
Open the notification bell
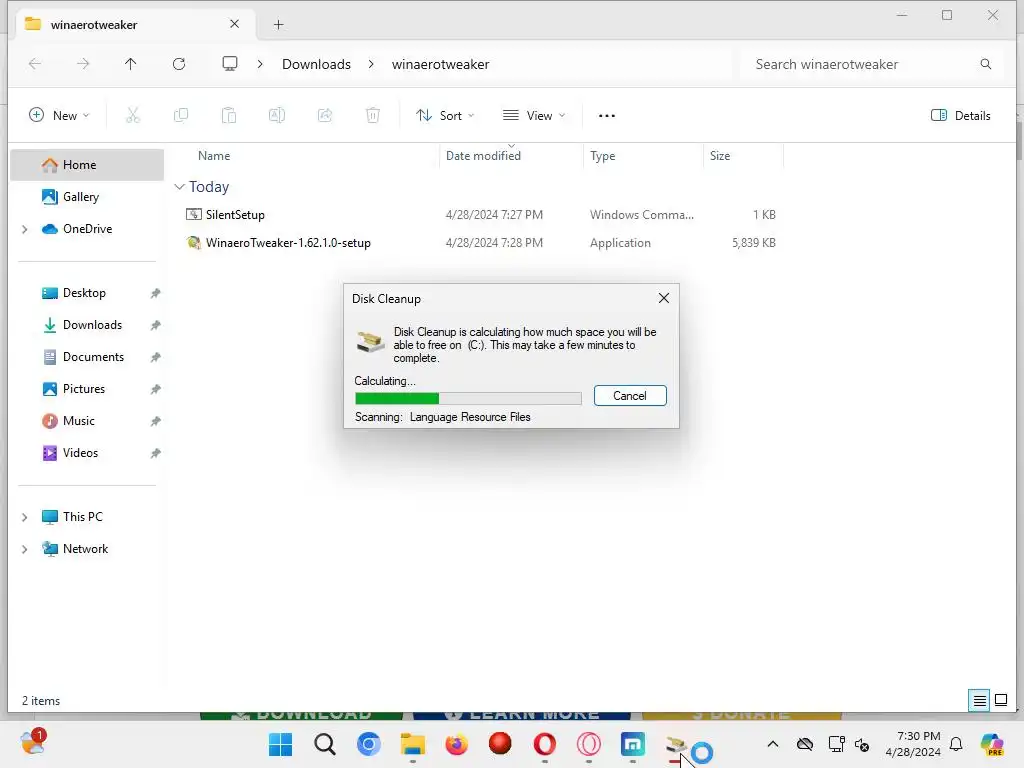pyautogui.click(x=956, y=744)
